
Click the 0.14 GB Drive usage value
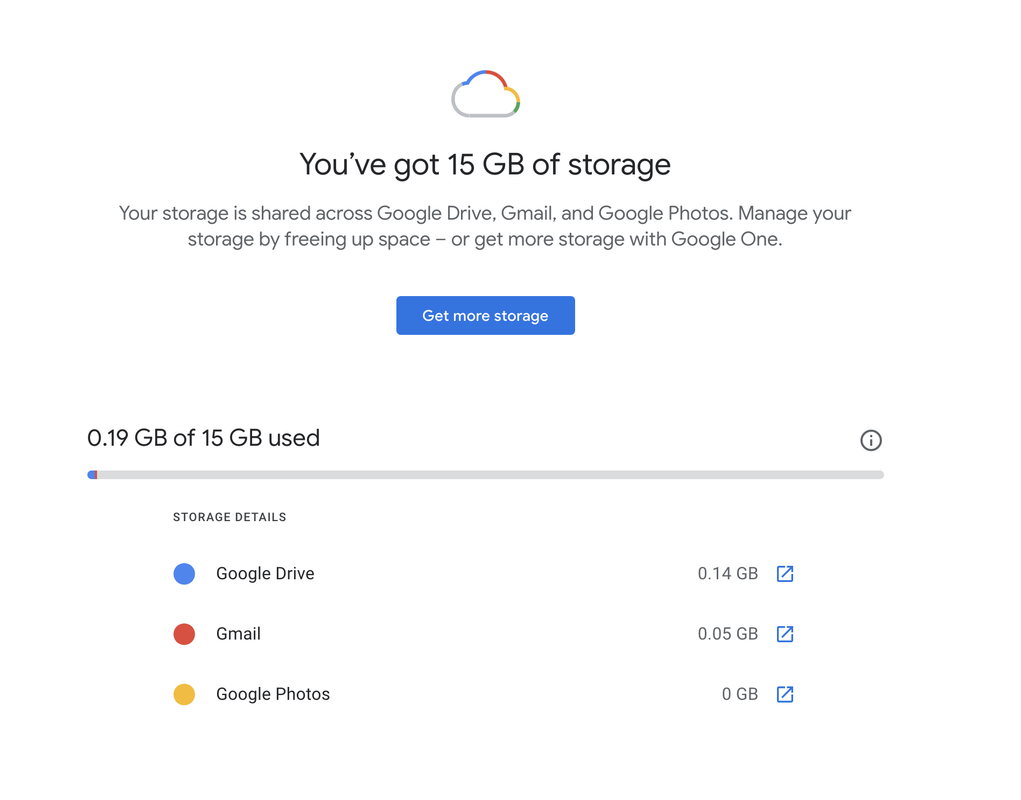pos(727,573)
